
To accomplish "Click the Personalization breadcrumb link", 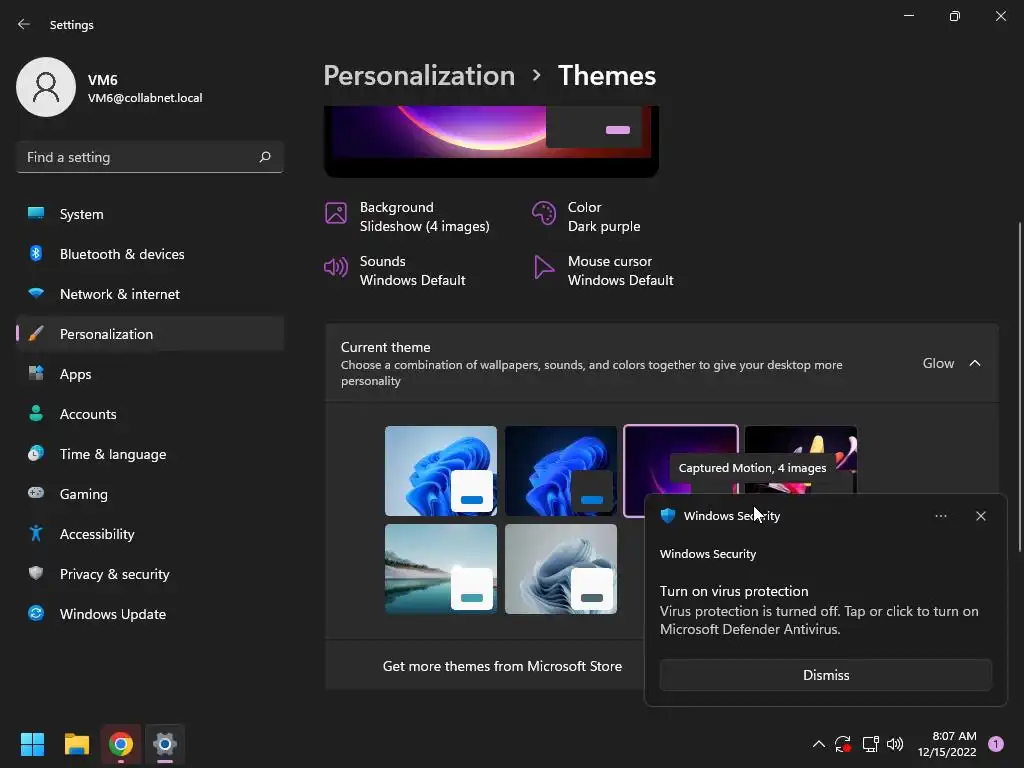I will click(x=419, y=75).
